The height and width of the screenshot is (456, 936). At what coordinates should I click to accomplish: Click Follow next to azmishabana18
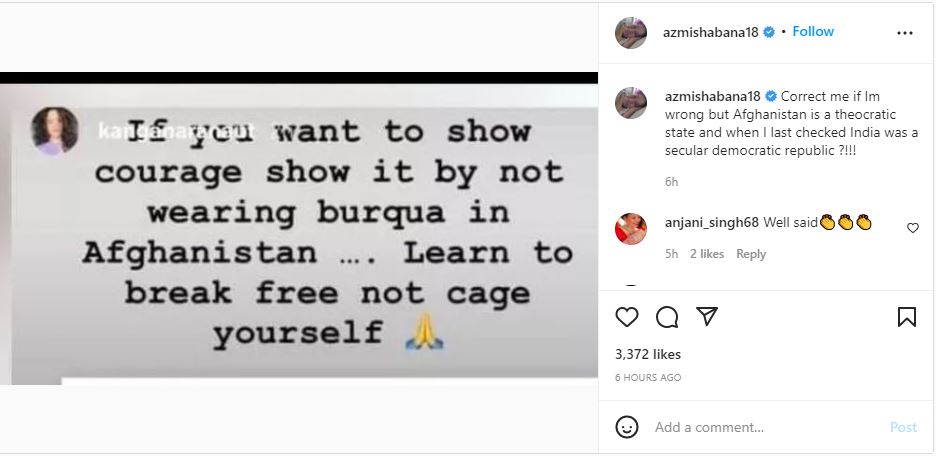click(x=813, y=32)
